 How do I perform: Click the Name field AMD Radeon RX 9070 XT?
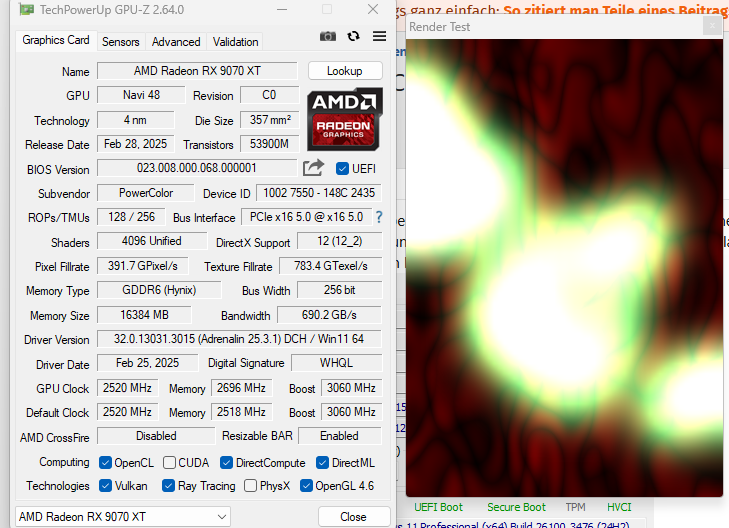click(197, 71)
